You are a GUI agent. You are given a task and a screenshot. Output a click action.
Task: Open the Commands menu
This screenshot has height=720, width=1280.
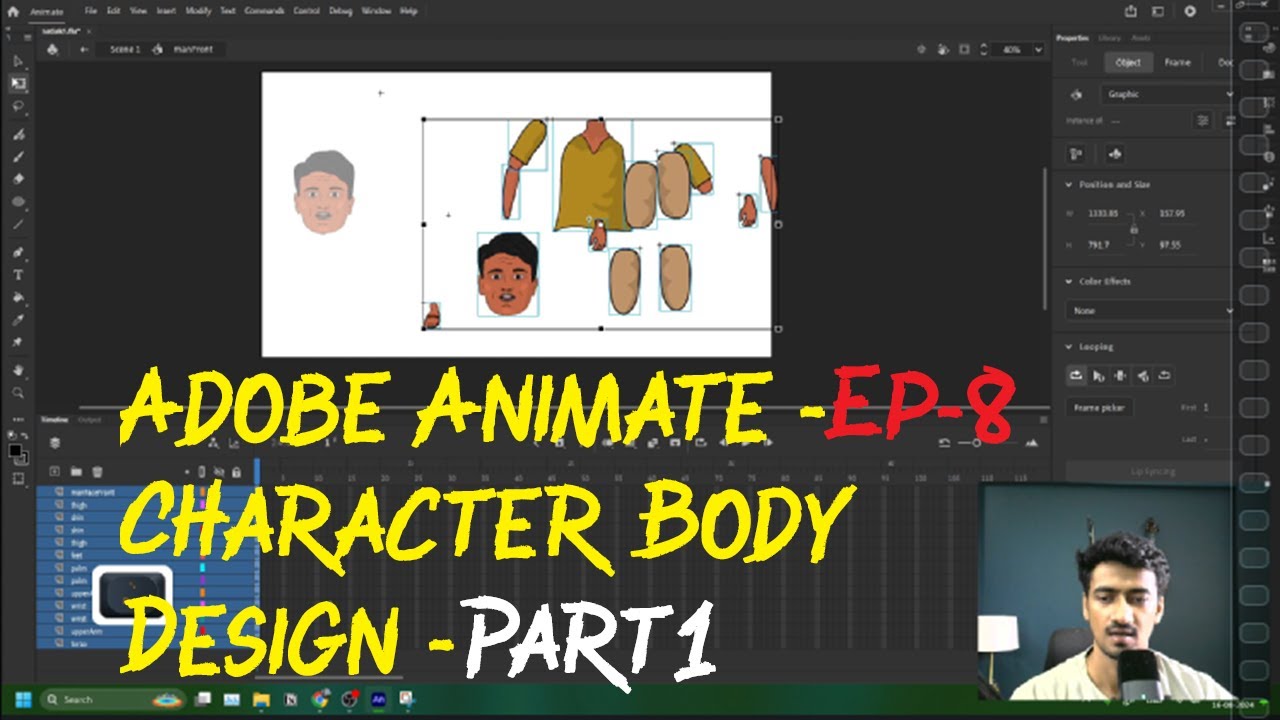[x=264, y=11]
